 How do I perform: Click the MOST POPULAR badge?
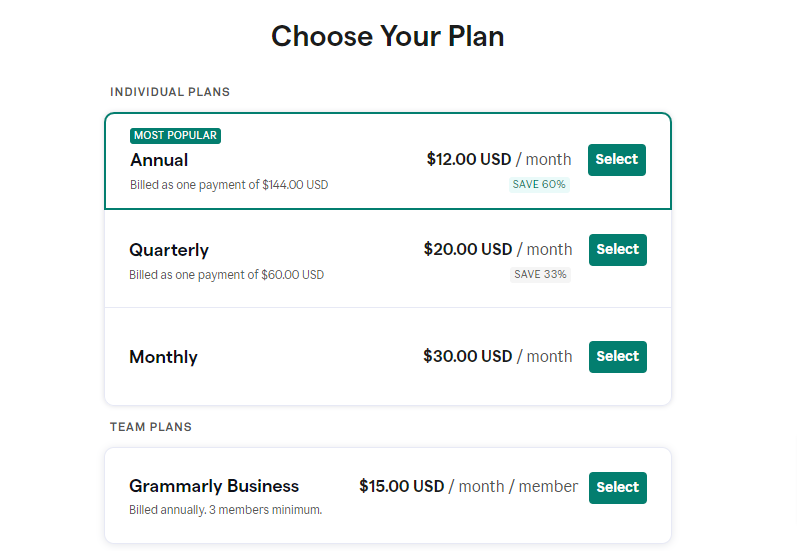point(175,135)
